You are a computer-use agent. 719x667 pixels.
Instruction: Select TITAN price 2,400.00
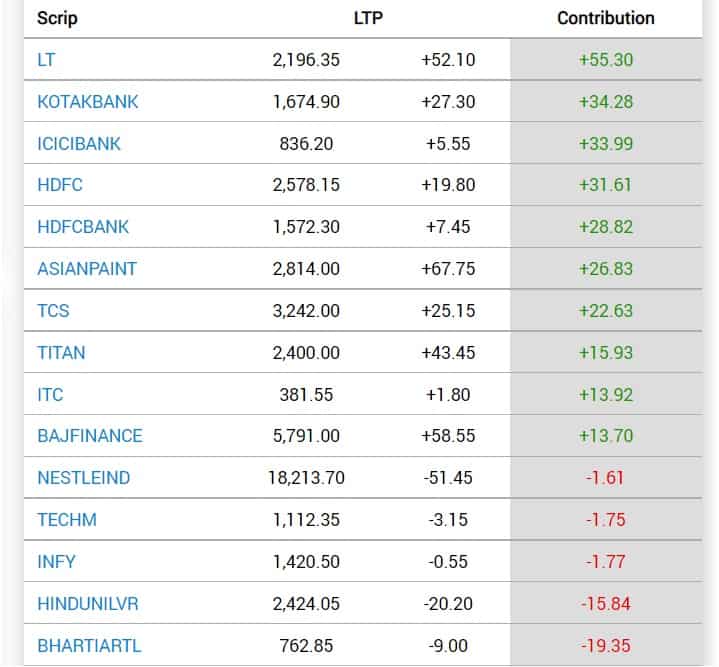[306, 353]
